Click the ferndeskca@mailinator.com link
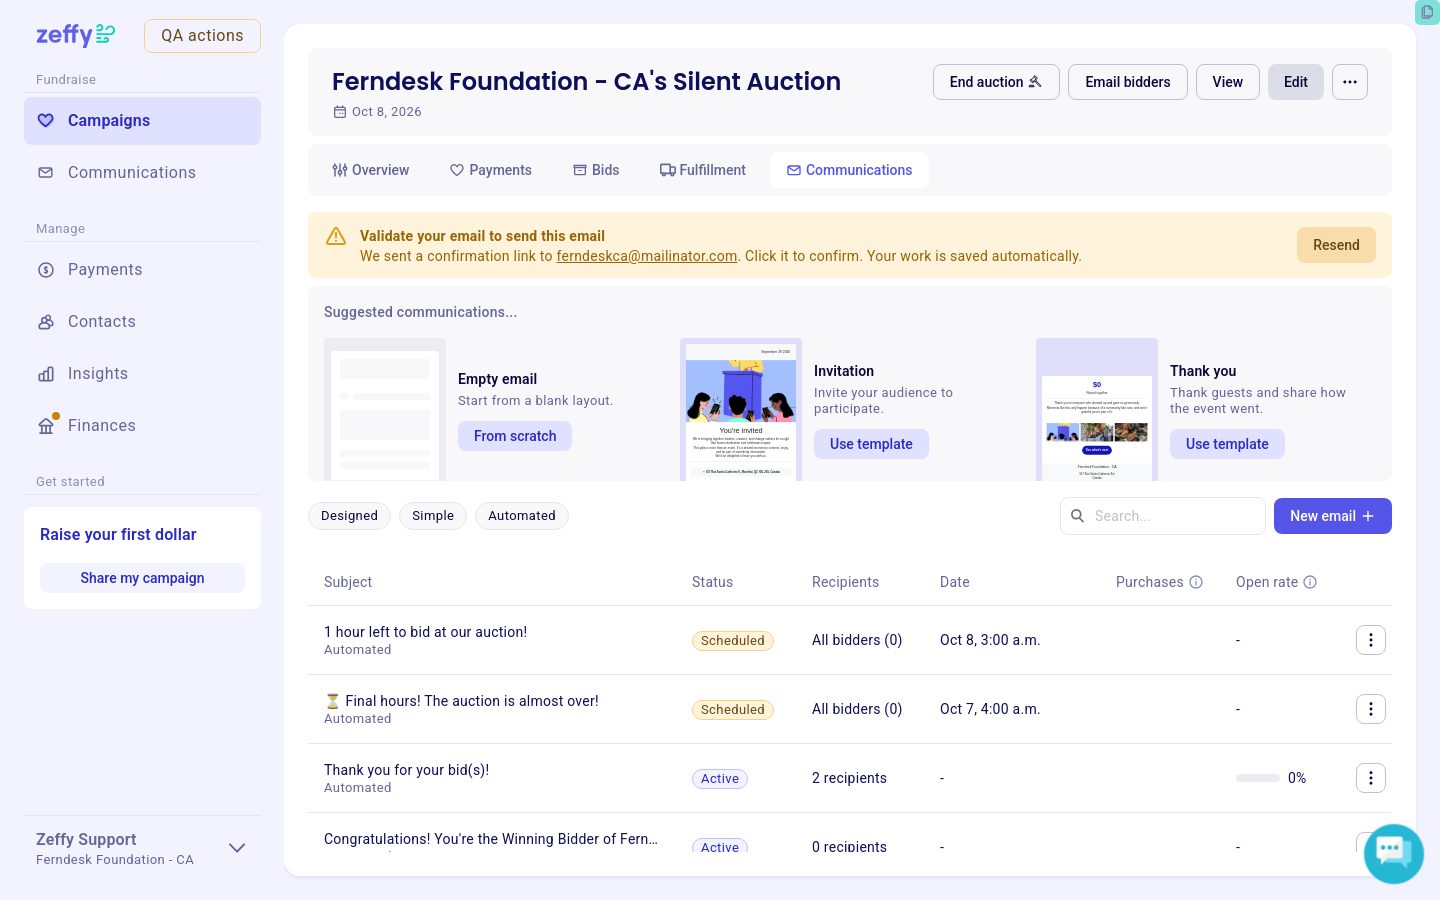The image size is (1440, 900). tap(647, 256)
